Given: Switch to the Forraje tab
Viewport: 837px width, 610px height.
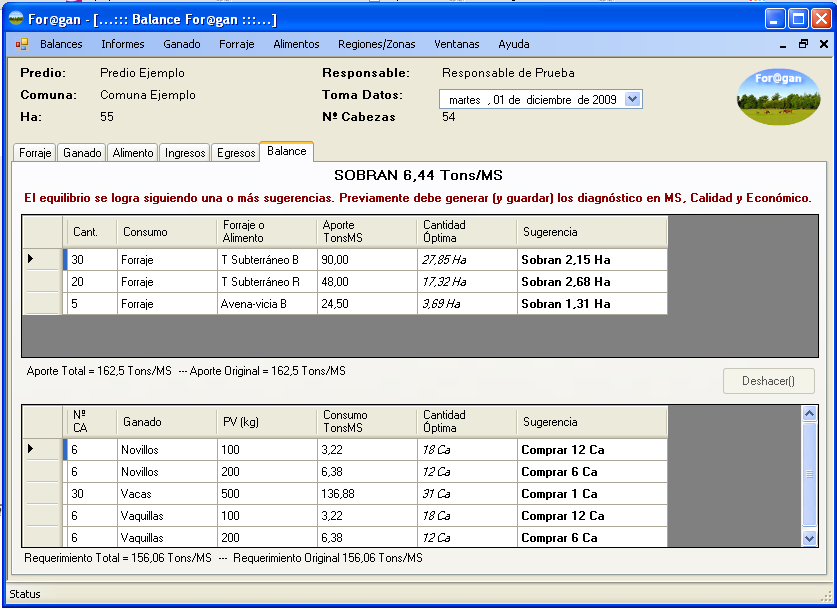Looking at the screenshot, I should [35, 153].
